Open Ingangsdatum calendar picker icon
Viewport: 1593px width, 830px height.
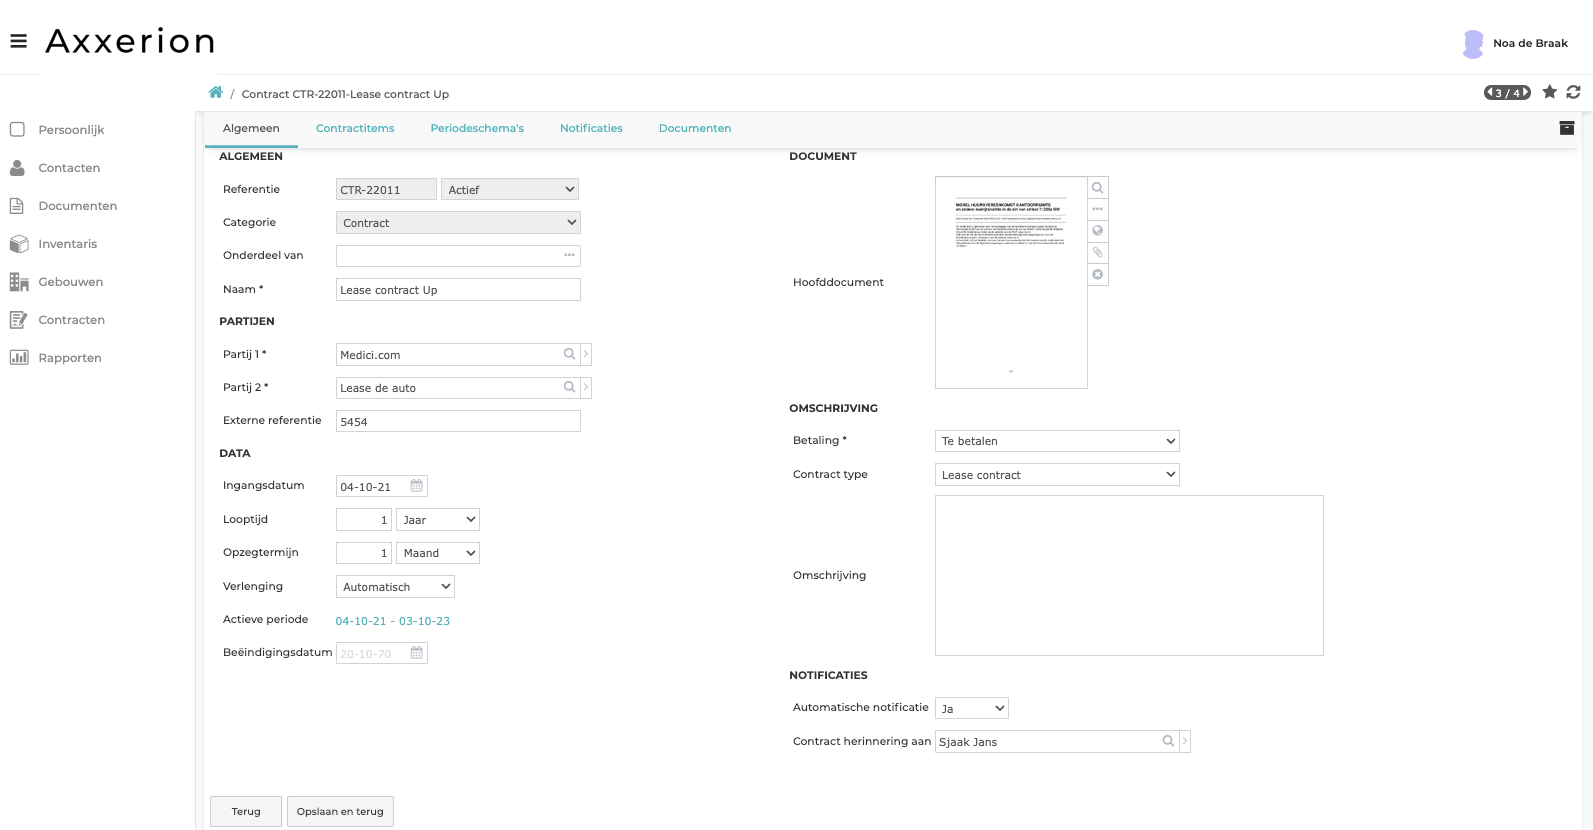417,486
